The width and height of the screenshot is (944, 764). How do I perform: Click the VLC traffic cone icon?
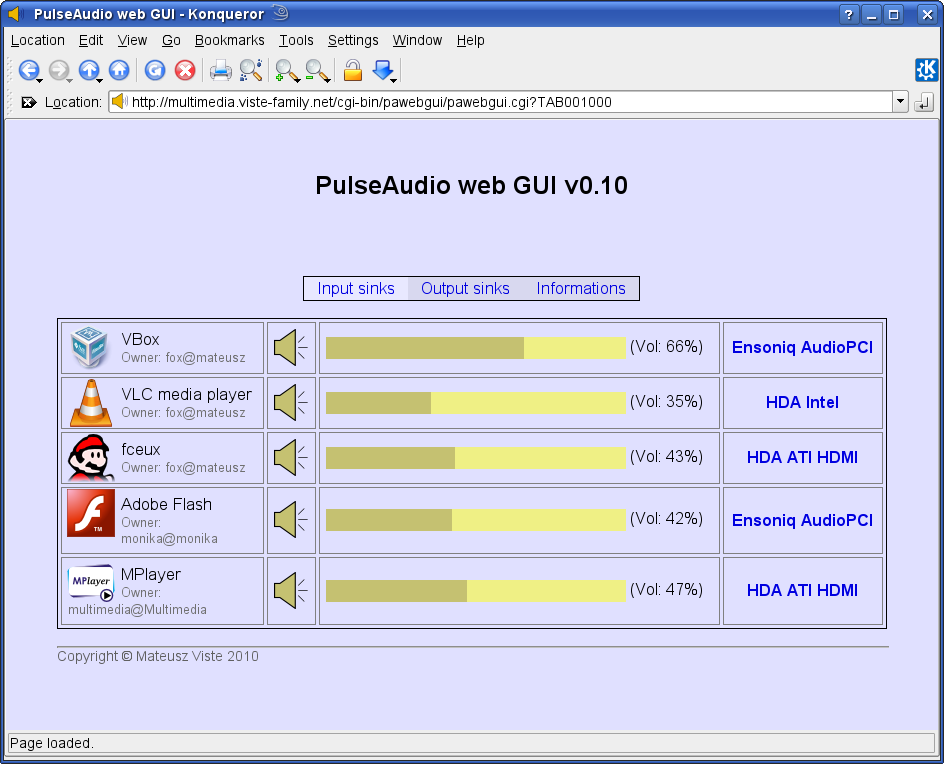coord(91,403)
